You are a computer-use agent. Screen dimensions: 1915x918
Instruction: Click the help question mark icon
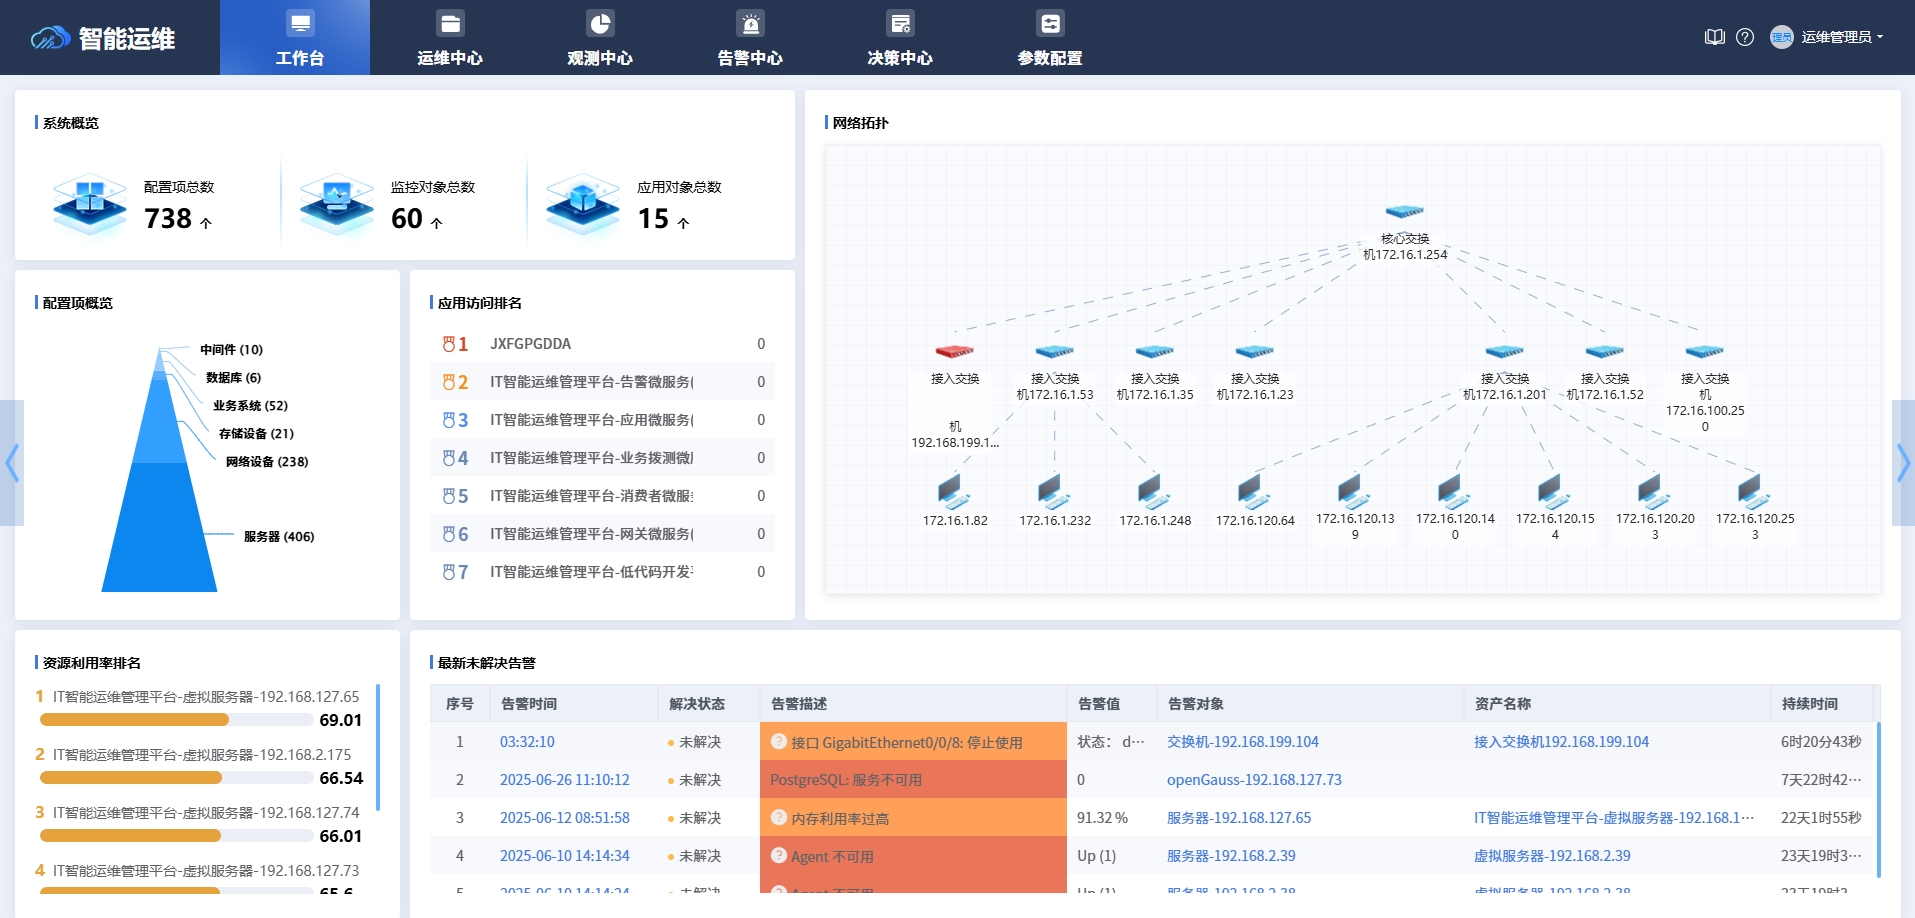pyautogui.click(x=1745, y=36)
